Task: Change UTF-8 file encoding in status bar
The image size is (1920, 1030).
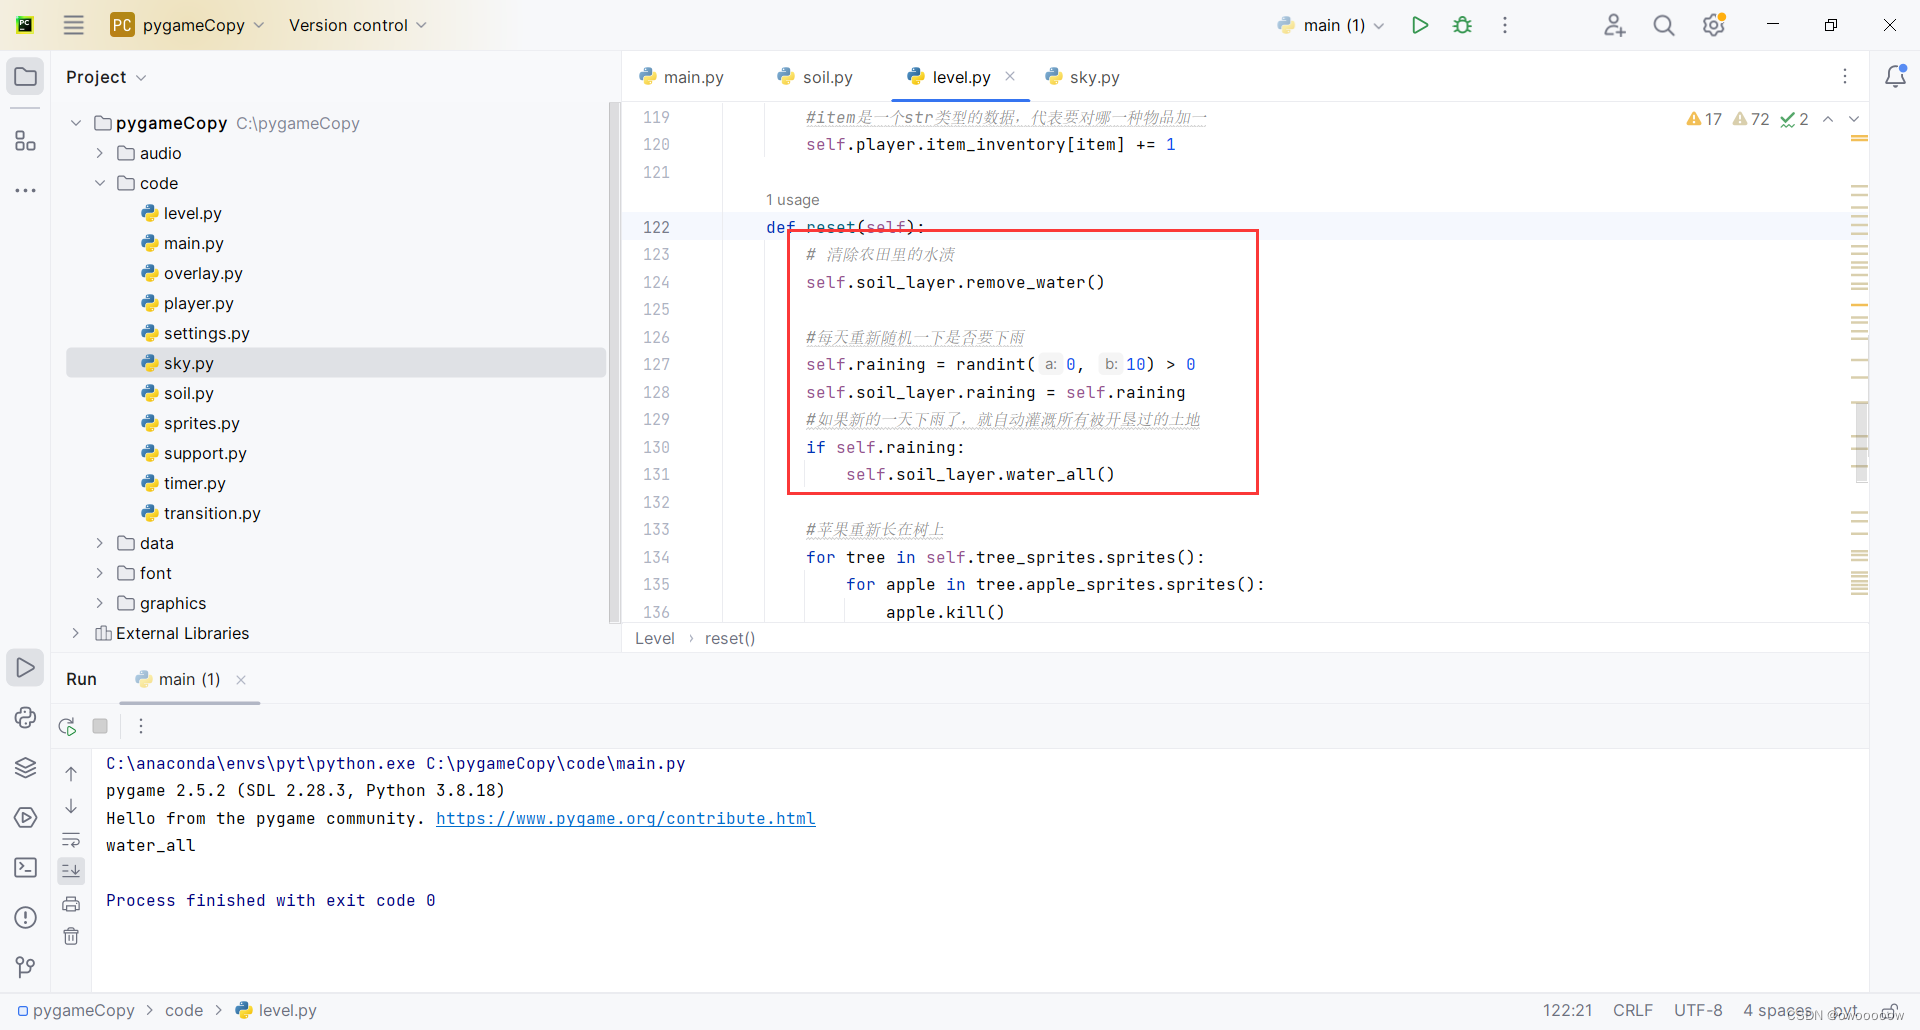Action: [1698, 1010]
